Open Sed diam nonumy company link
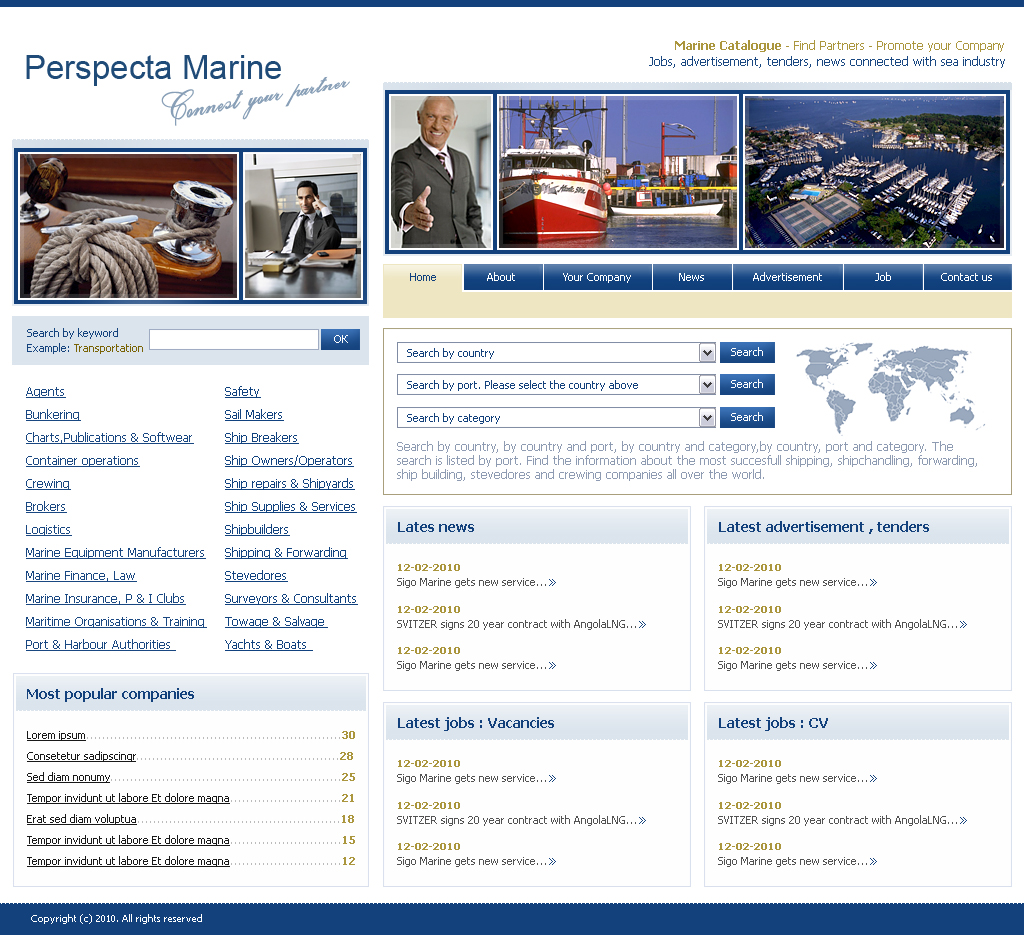Image resolution: width=1024 pixels, height=935 pixels. (x=69, y=777)
